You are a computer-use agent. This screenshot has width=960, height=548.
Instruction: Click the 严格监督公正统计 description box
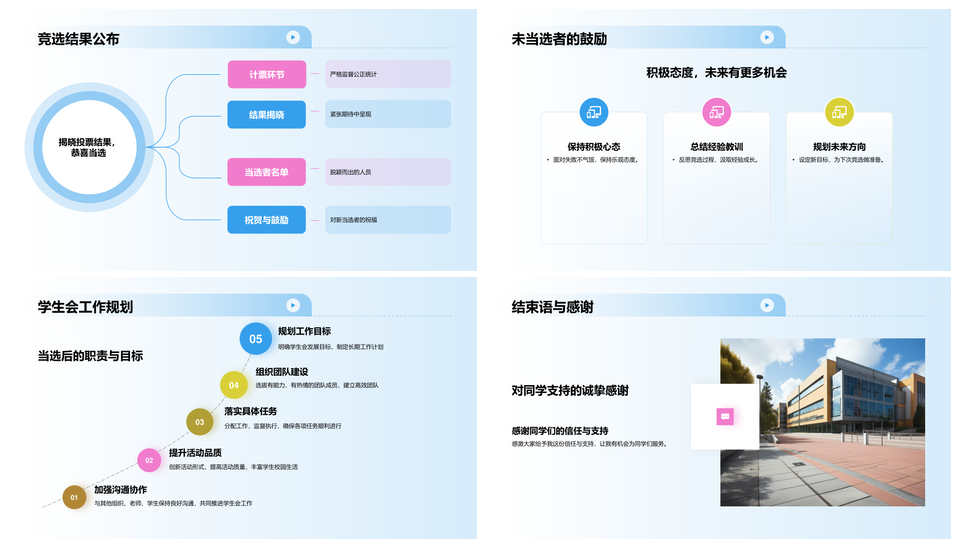[388, 74]
